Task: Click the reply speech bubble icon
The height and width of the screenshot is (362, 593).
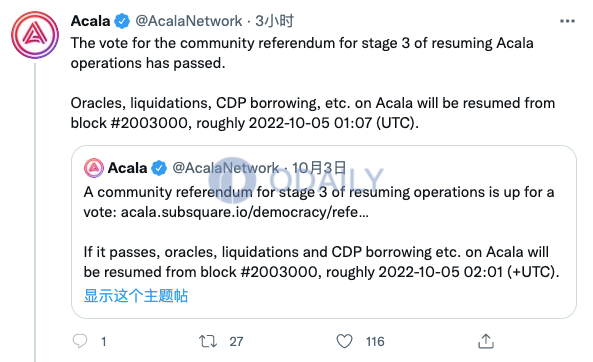Action: (80, 341)
